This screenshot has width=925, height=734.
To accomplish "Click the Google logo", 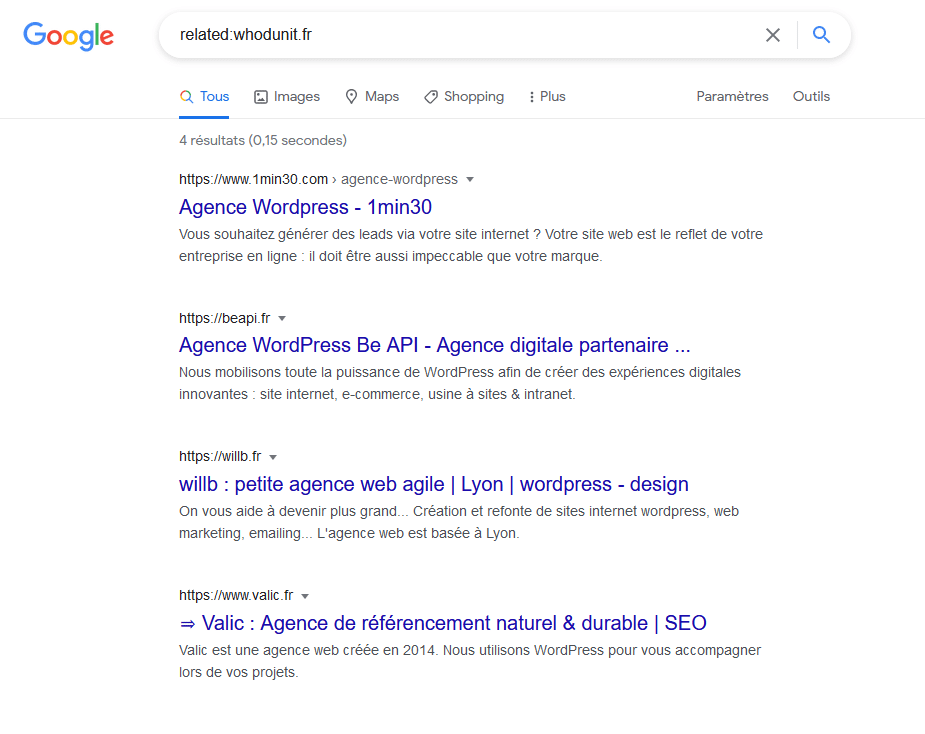I will point(68,36).
